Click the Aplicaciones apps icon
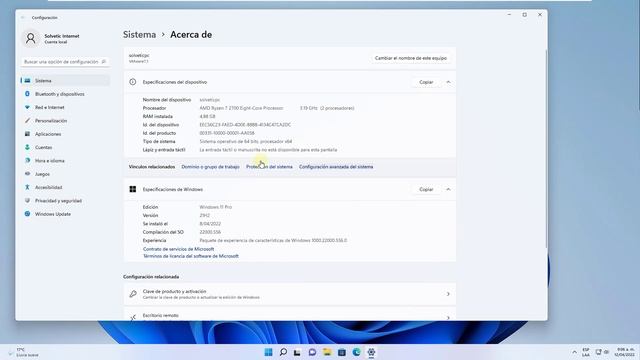 [x=27, y=134]
